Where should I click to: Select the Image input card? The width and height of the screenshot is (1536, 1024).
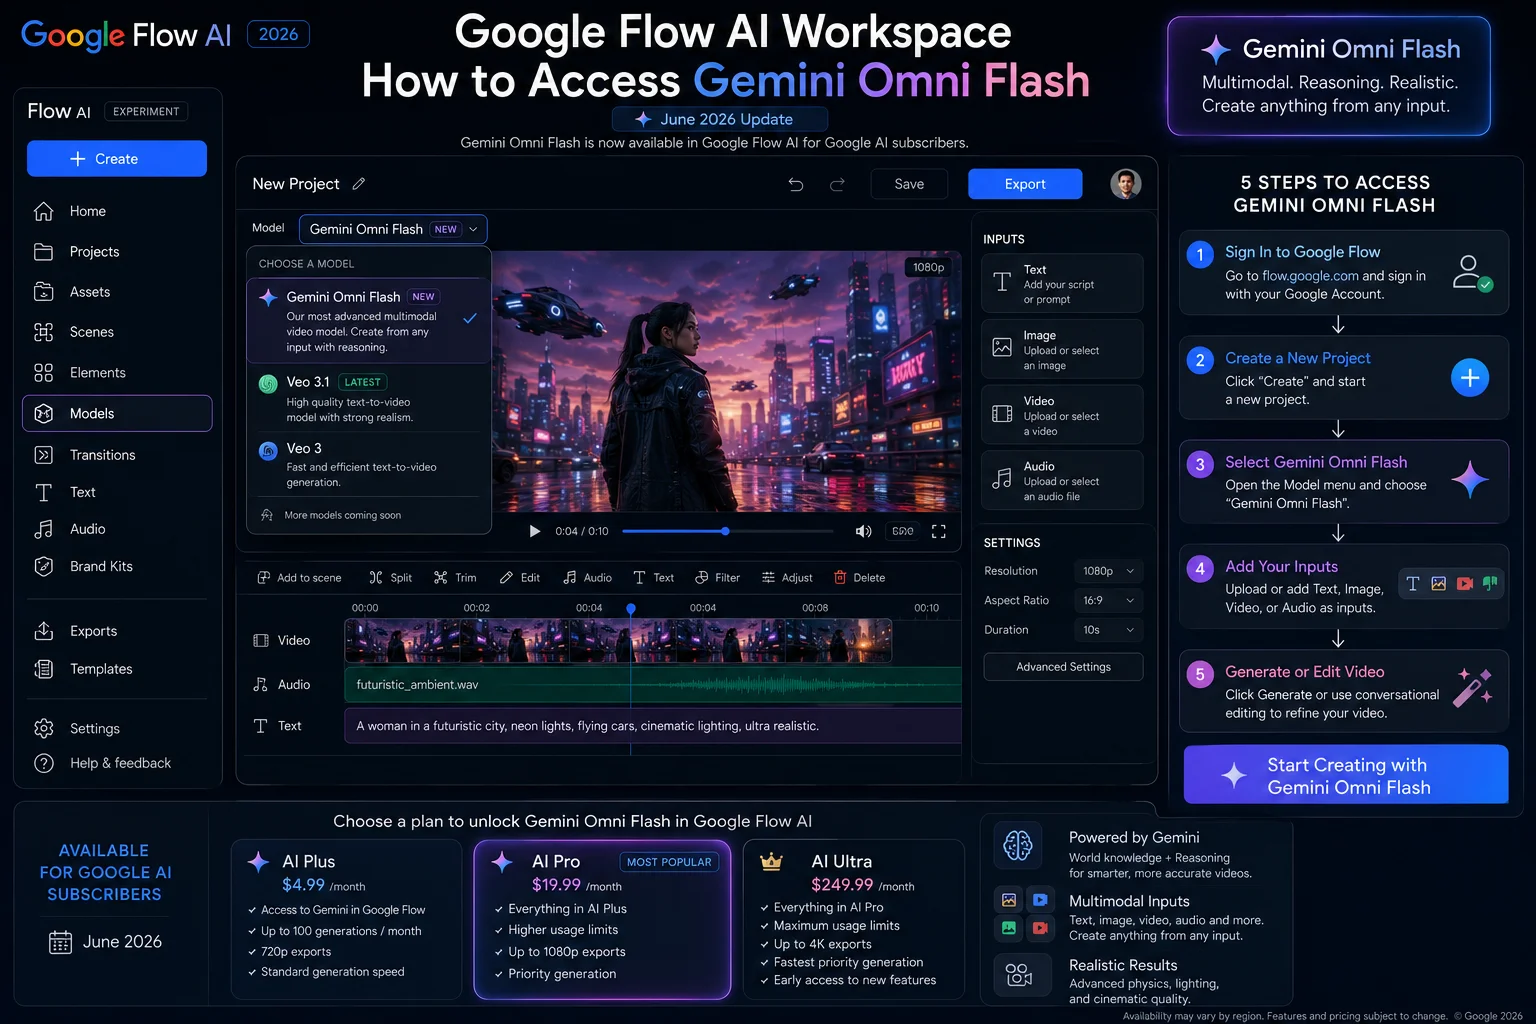pyautogui.click(x=1062, y=349)
